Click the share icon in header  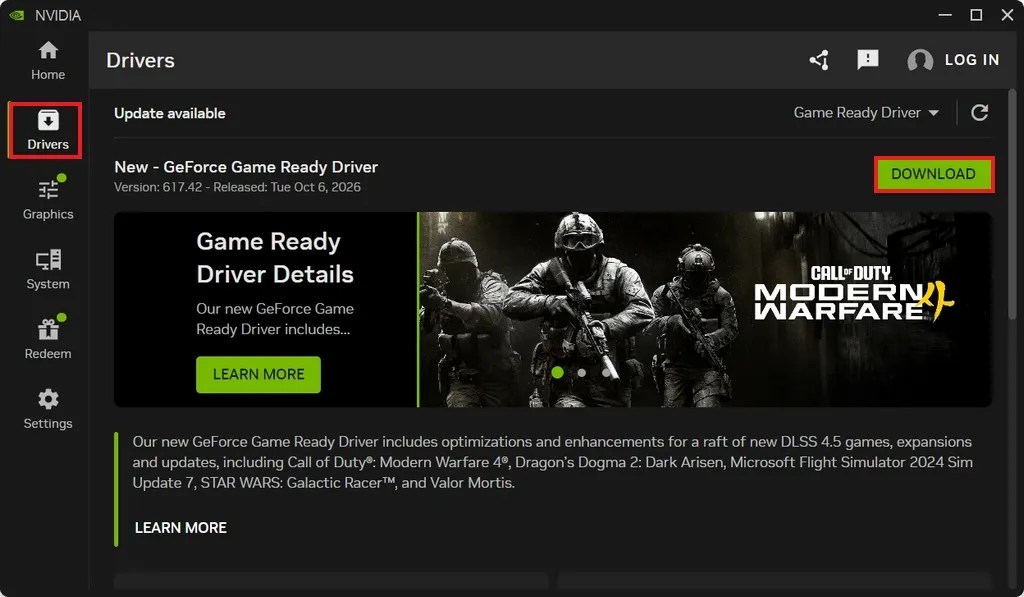(819, 60)
